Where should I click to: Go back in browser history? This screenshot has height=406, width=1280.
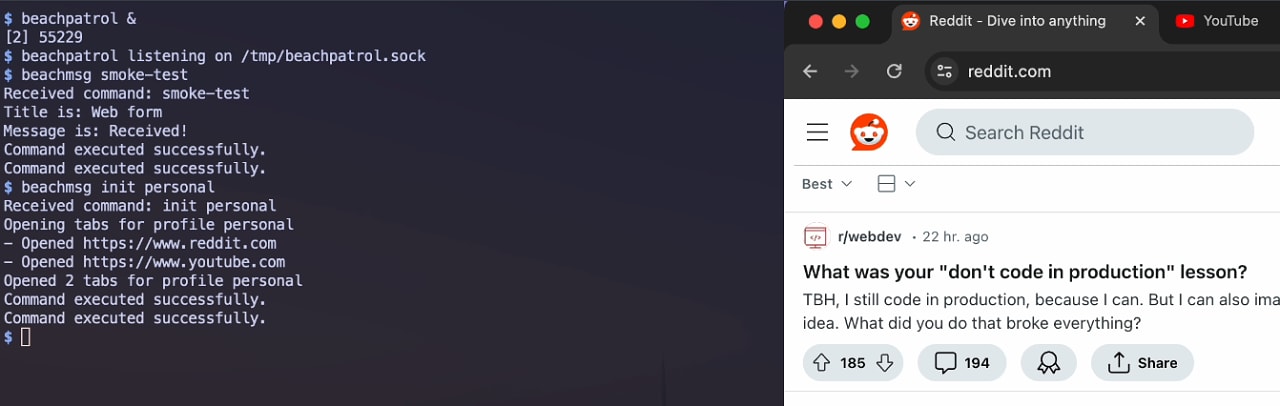(x=811, y=71)
